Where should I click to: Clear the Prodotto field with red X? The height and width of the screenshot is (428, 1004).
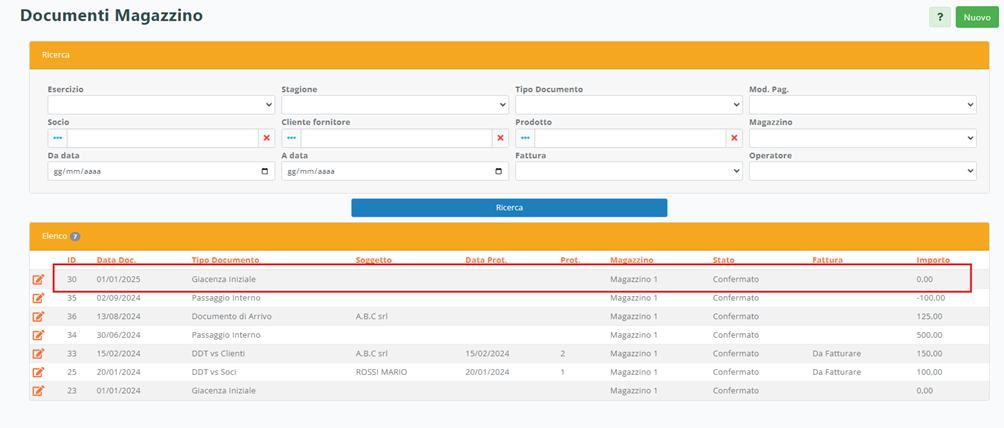pyautogui.click(x=734, y=138)
